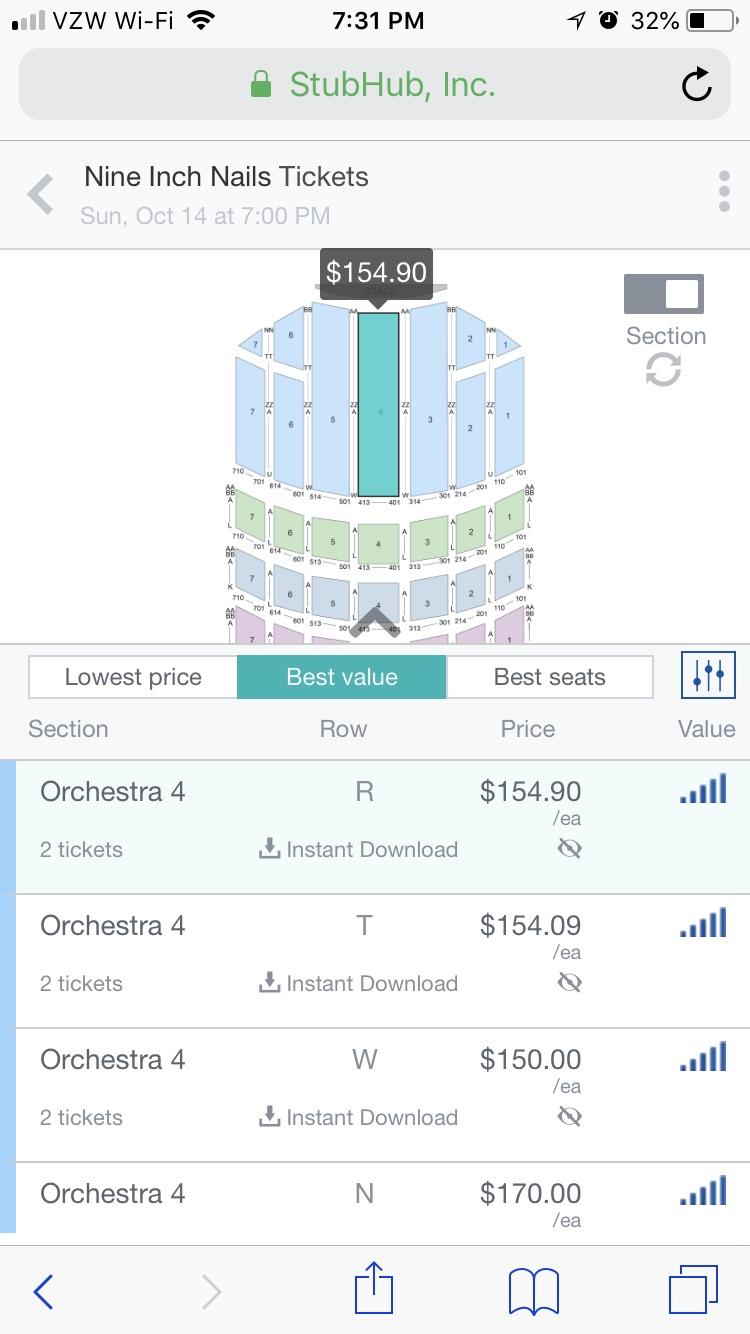Go back using the header back arrow

[x=40, y=192]
